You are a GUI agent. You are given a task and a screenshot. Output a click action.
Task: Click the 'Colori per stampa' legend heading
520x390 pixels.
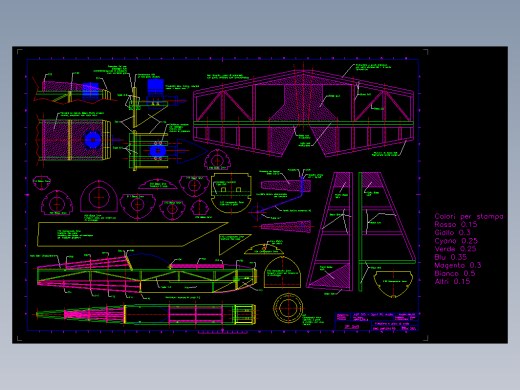(x=469, y=217)
